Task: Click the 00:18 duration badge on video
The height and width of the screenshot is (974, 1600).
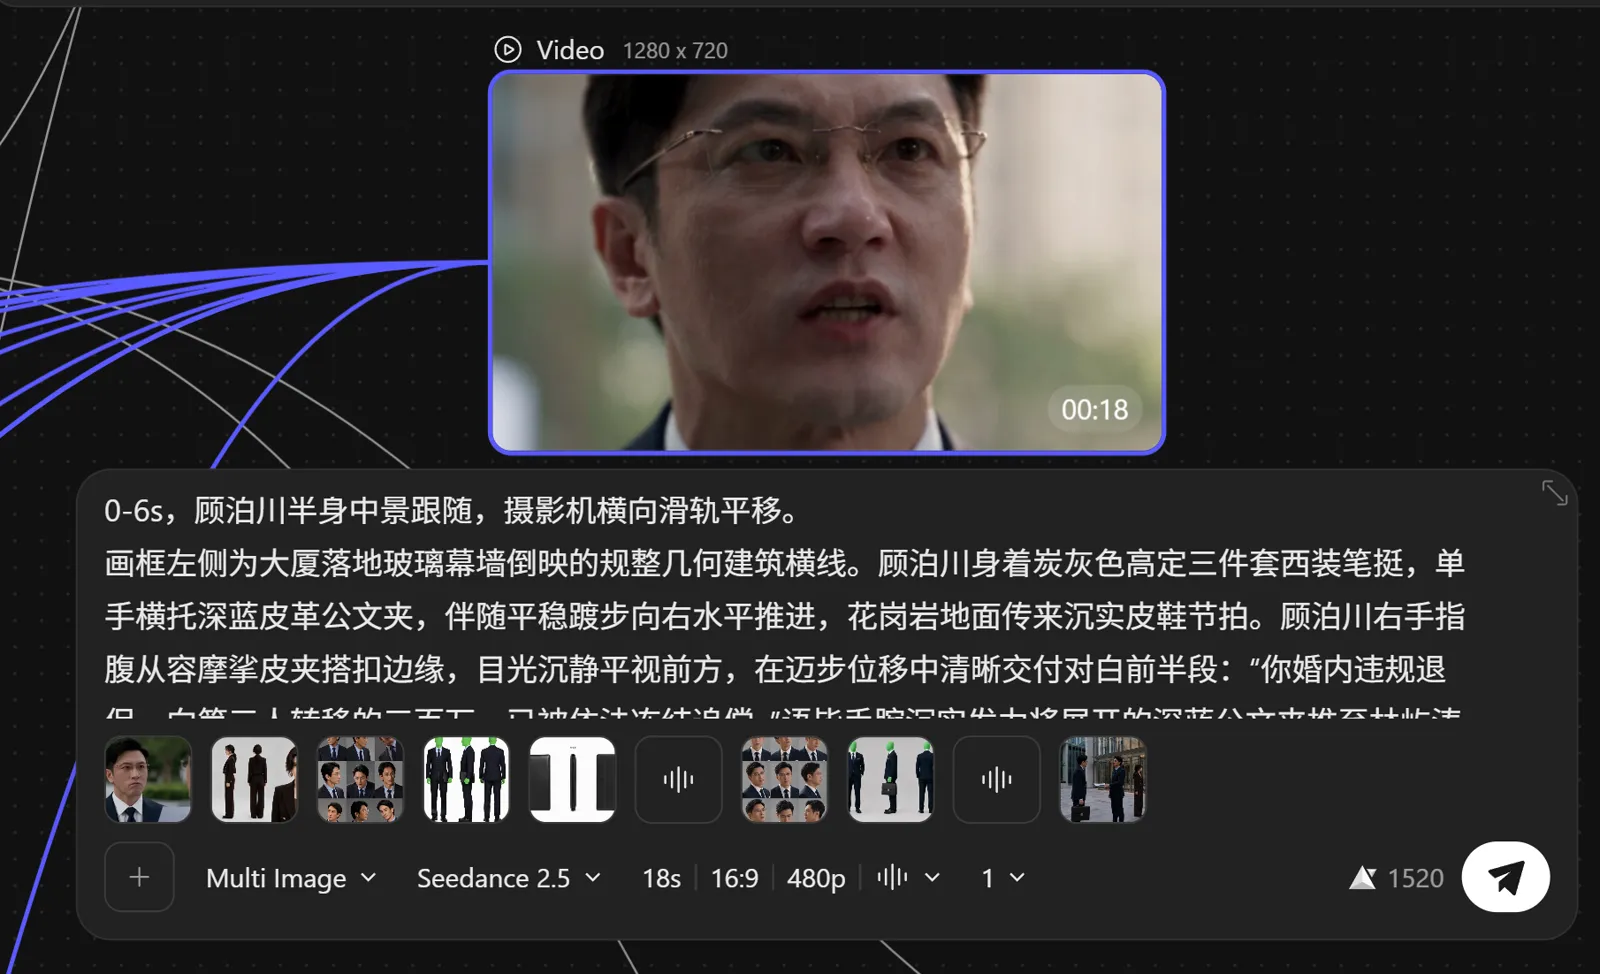Action: (1094, 410)
